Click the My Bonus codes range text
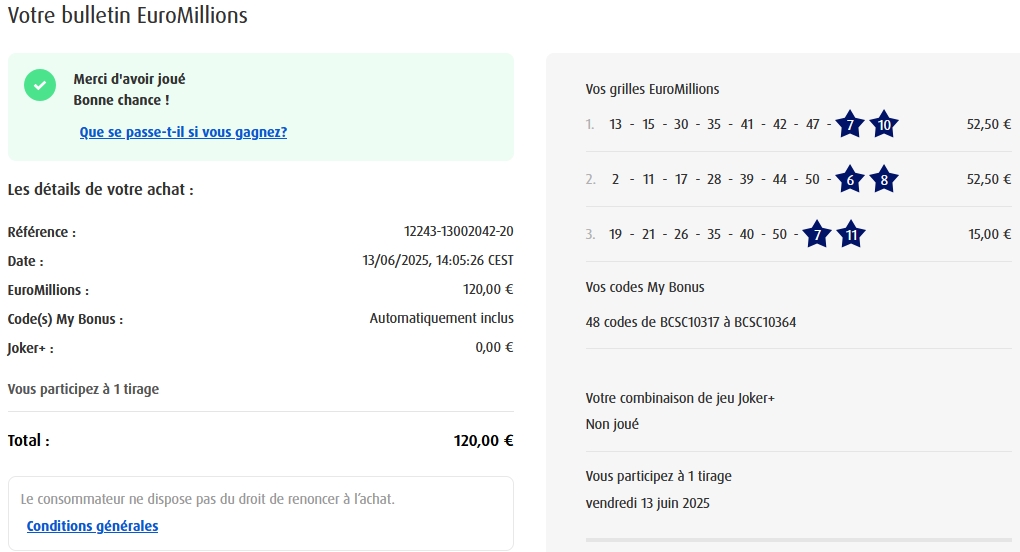 691,322
